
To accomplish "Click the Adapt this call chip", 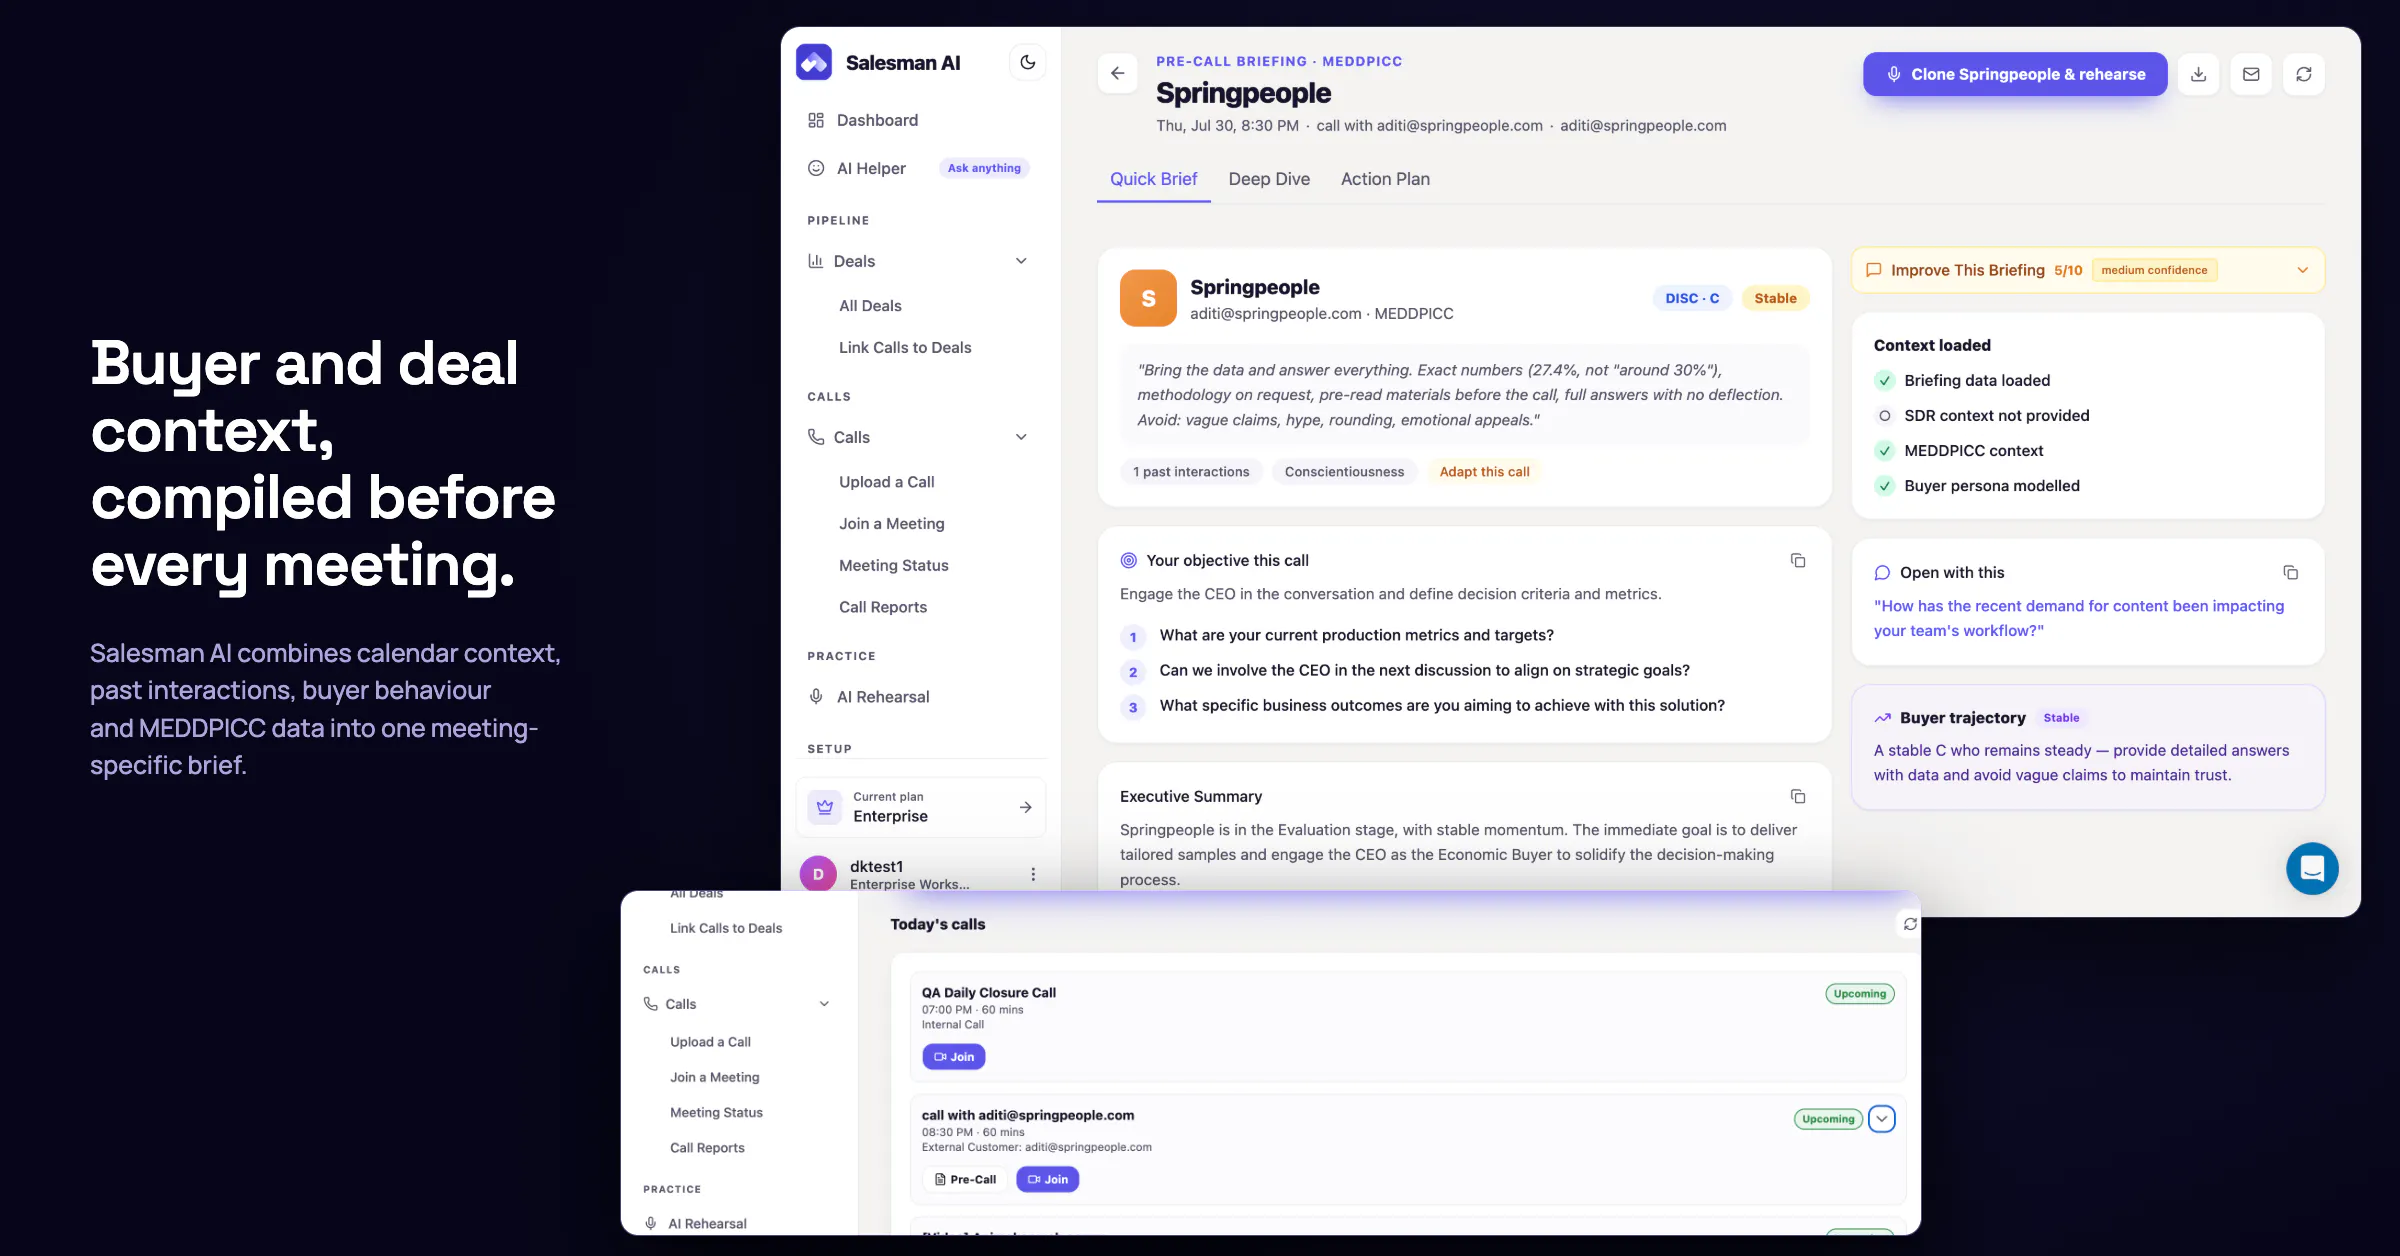I will tap(1484, 472).
